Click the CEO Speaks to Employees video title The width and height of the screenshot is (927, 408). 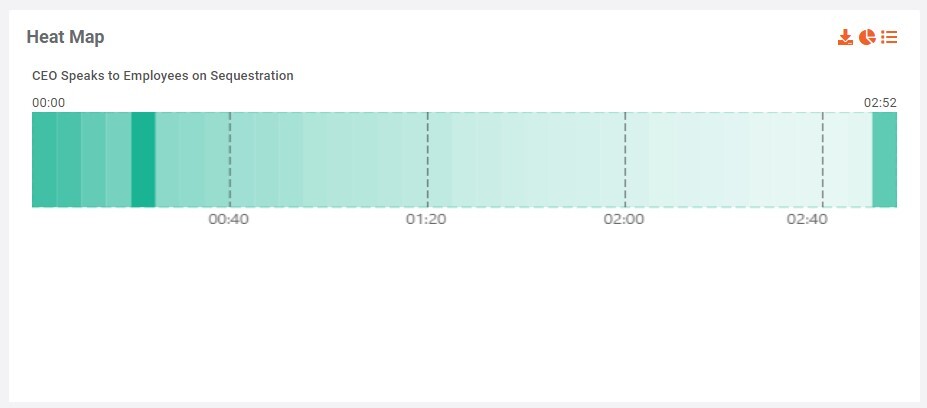coord(162,76)
